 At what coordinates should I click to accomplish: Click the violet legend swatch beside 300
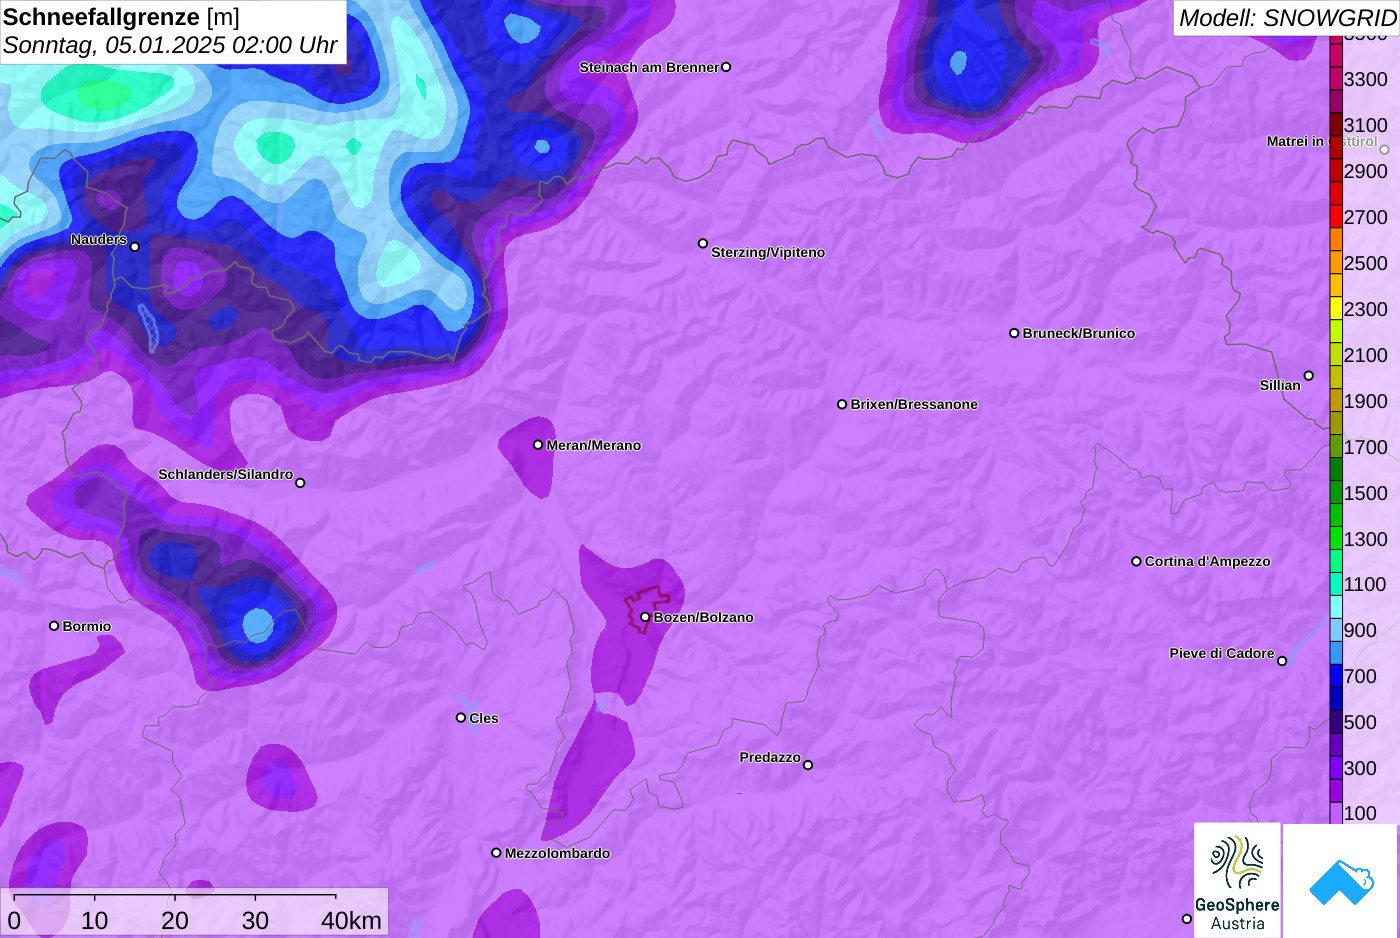(1336, 768)
